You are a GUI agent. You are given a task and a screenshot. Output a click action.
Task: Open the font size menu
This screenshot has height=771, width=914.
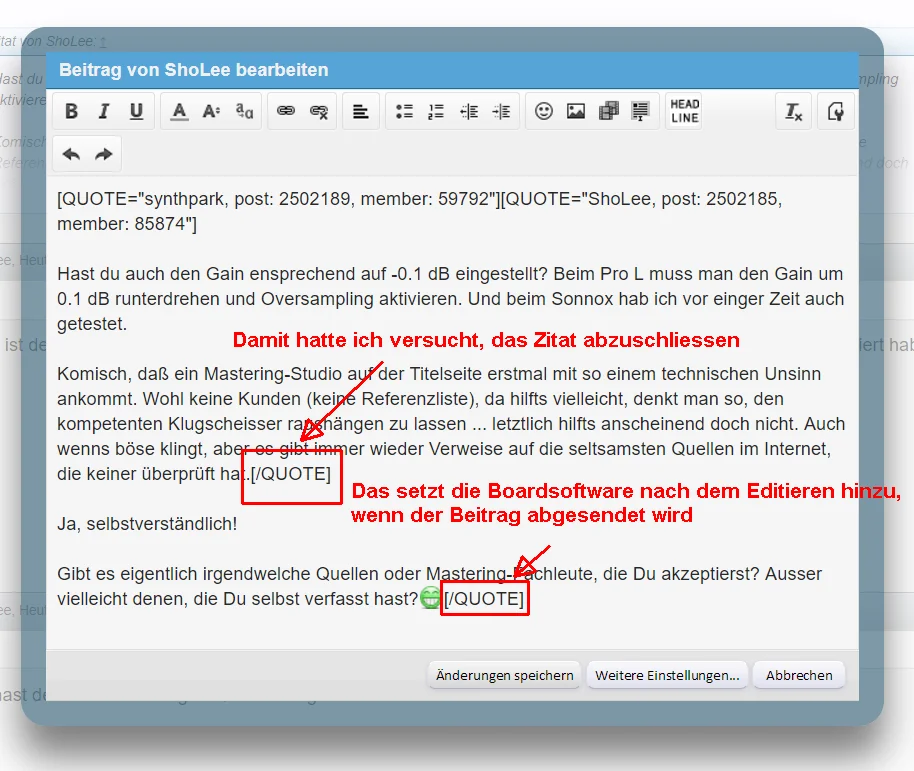(212, 111)
